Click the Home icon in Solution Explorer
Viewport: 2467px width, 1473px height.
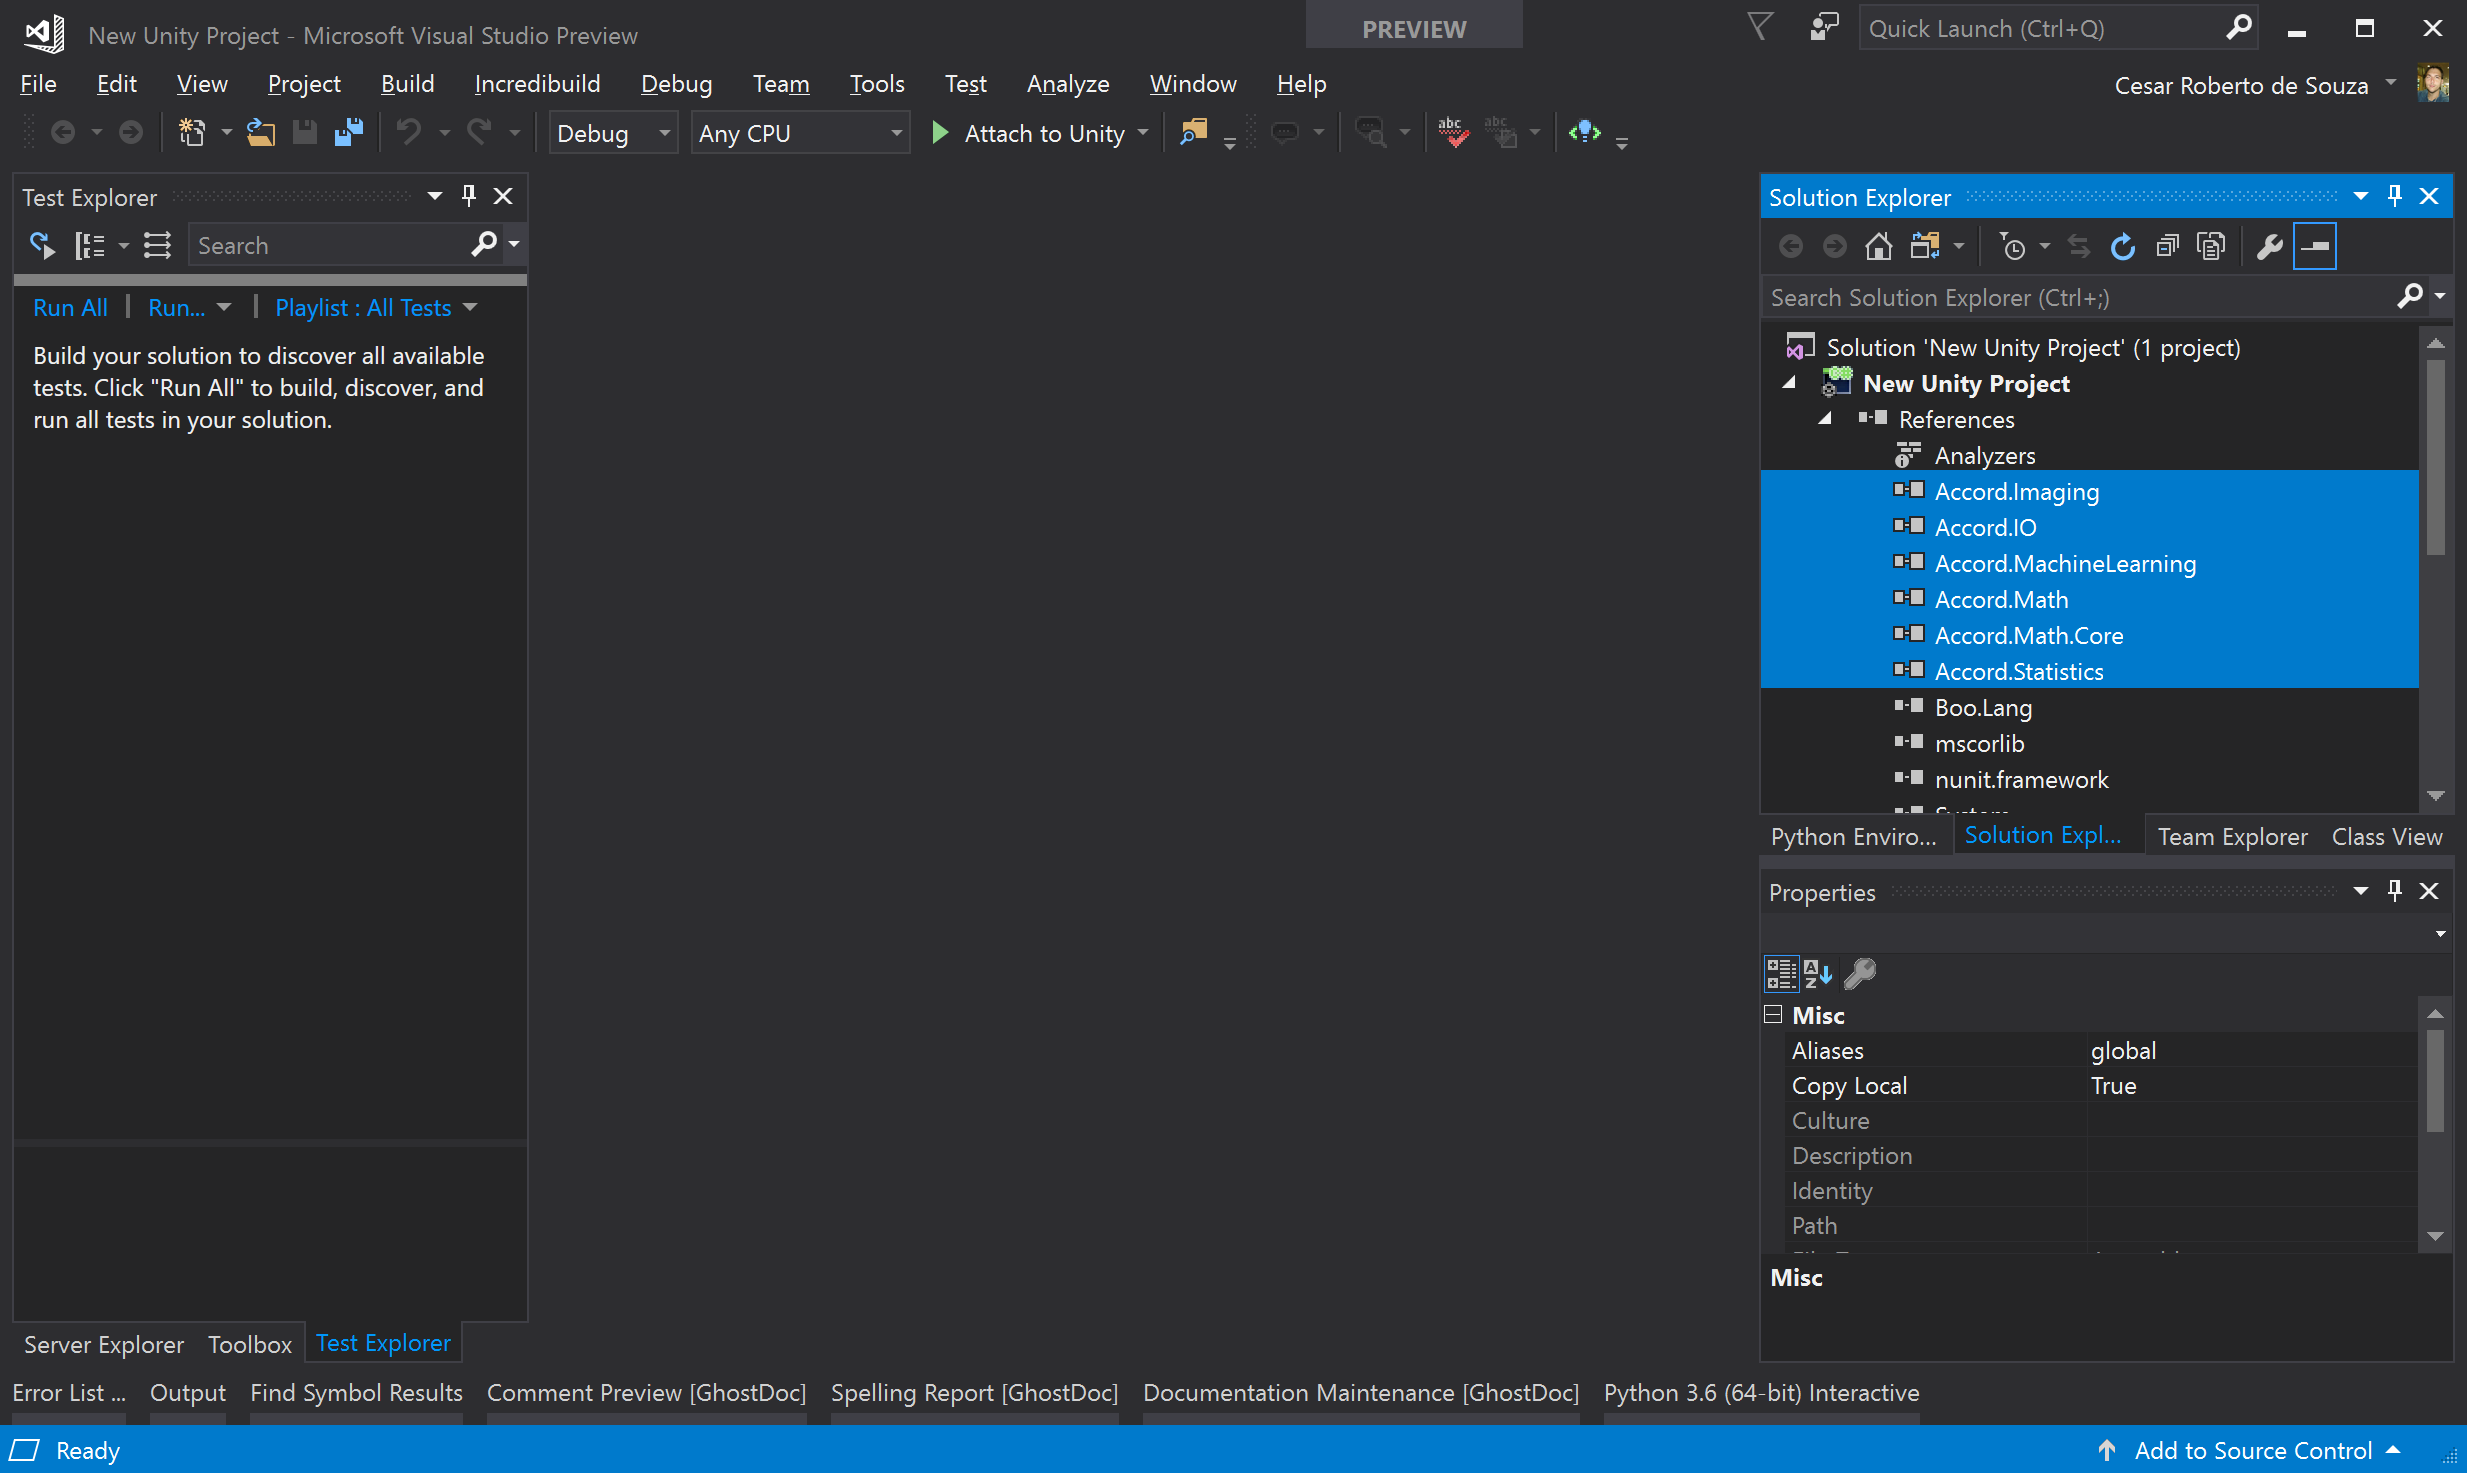(1878, 246)
